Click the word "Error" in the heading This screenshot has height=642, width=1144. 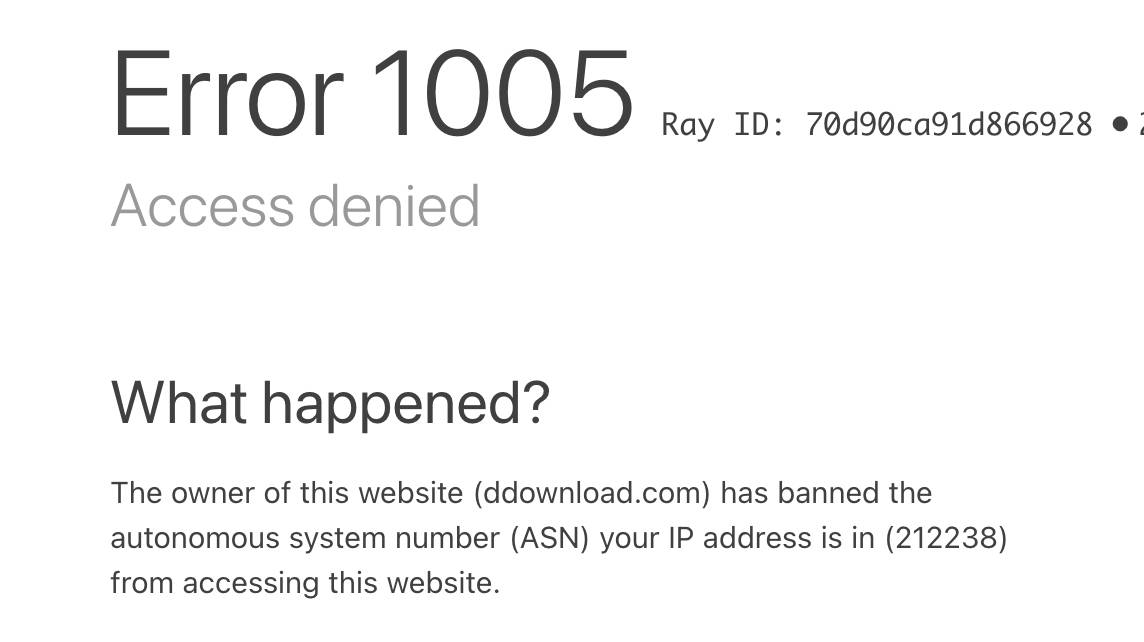coord(227,93)
